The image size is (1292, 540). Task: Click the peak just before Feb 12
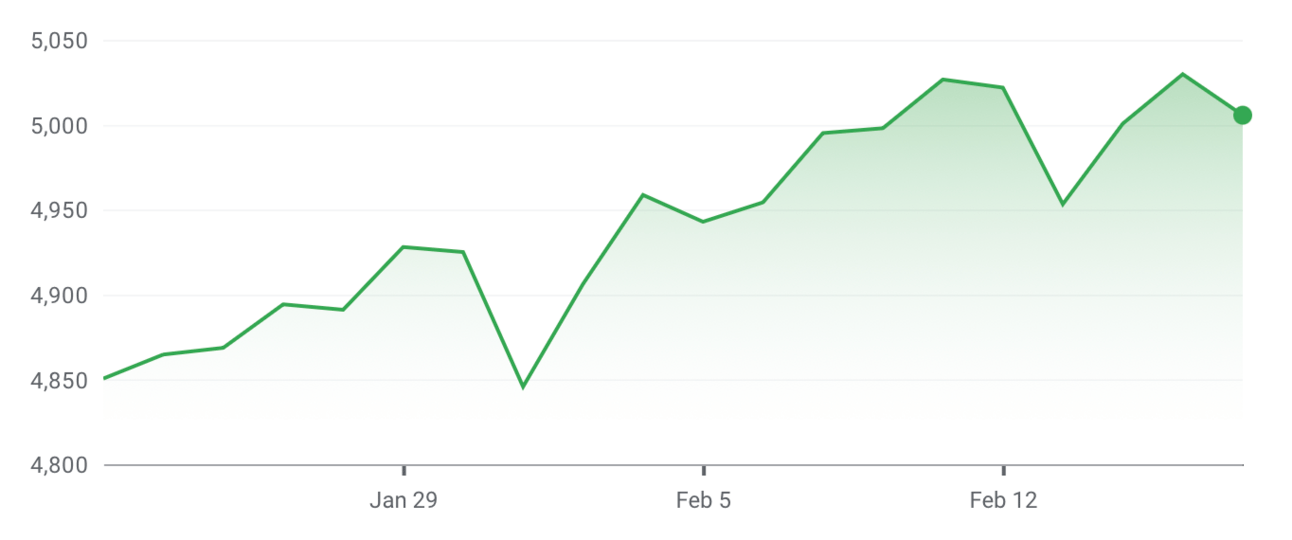click(x=943, y=79)
